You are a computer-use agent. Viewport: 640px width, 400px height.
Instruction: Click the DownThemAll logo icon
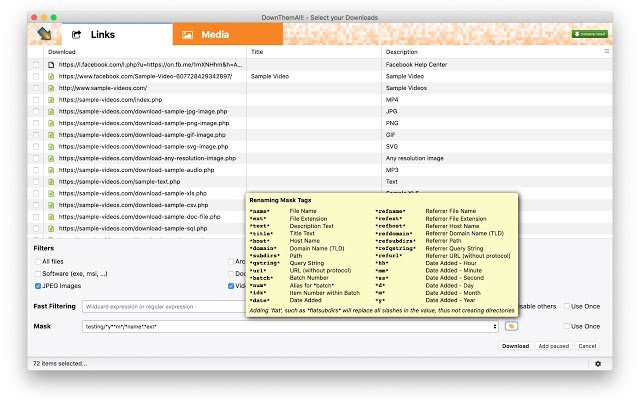(44, 34)
